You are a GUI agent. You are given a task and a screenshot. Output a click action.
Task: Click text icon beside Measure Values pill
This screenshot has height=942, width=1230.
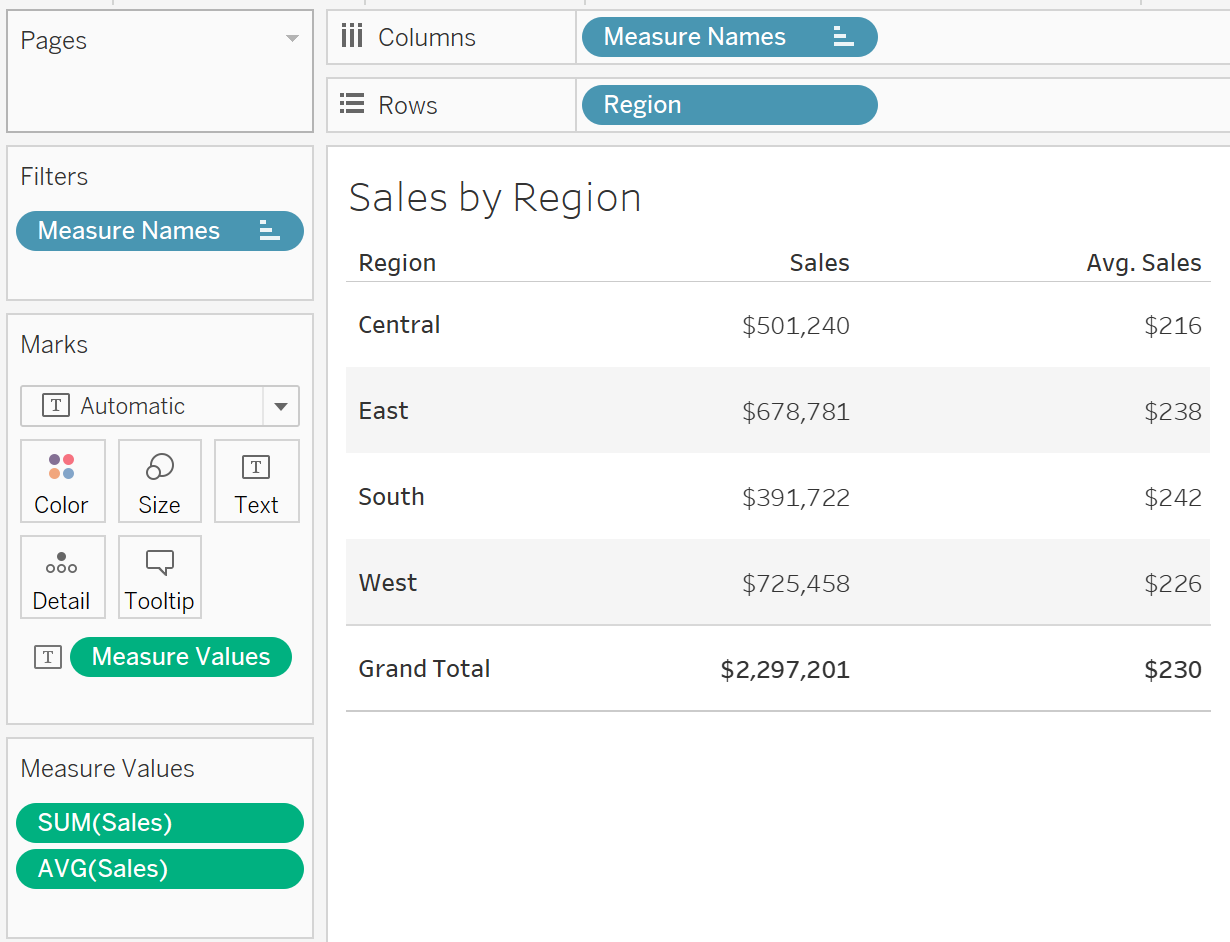48,657
